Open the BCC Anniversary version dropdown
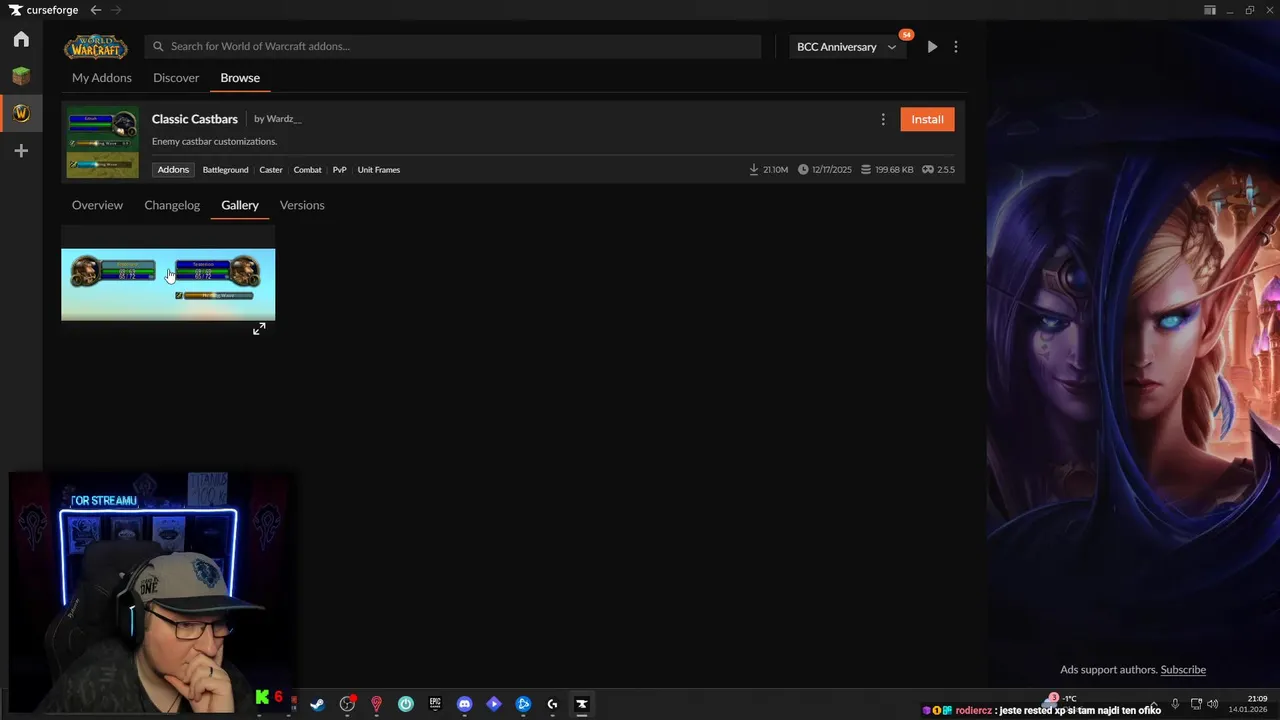 846,47
